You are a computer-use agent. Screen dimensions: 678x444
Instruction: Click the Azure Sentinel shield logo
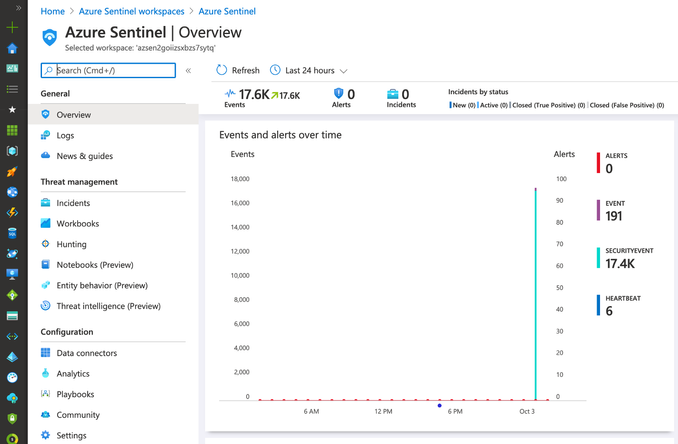tap(50, 37)
